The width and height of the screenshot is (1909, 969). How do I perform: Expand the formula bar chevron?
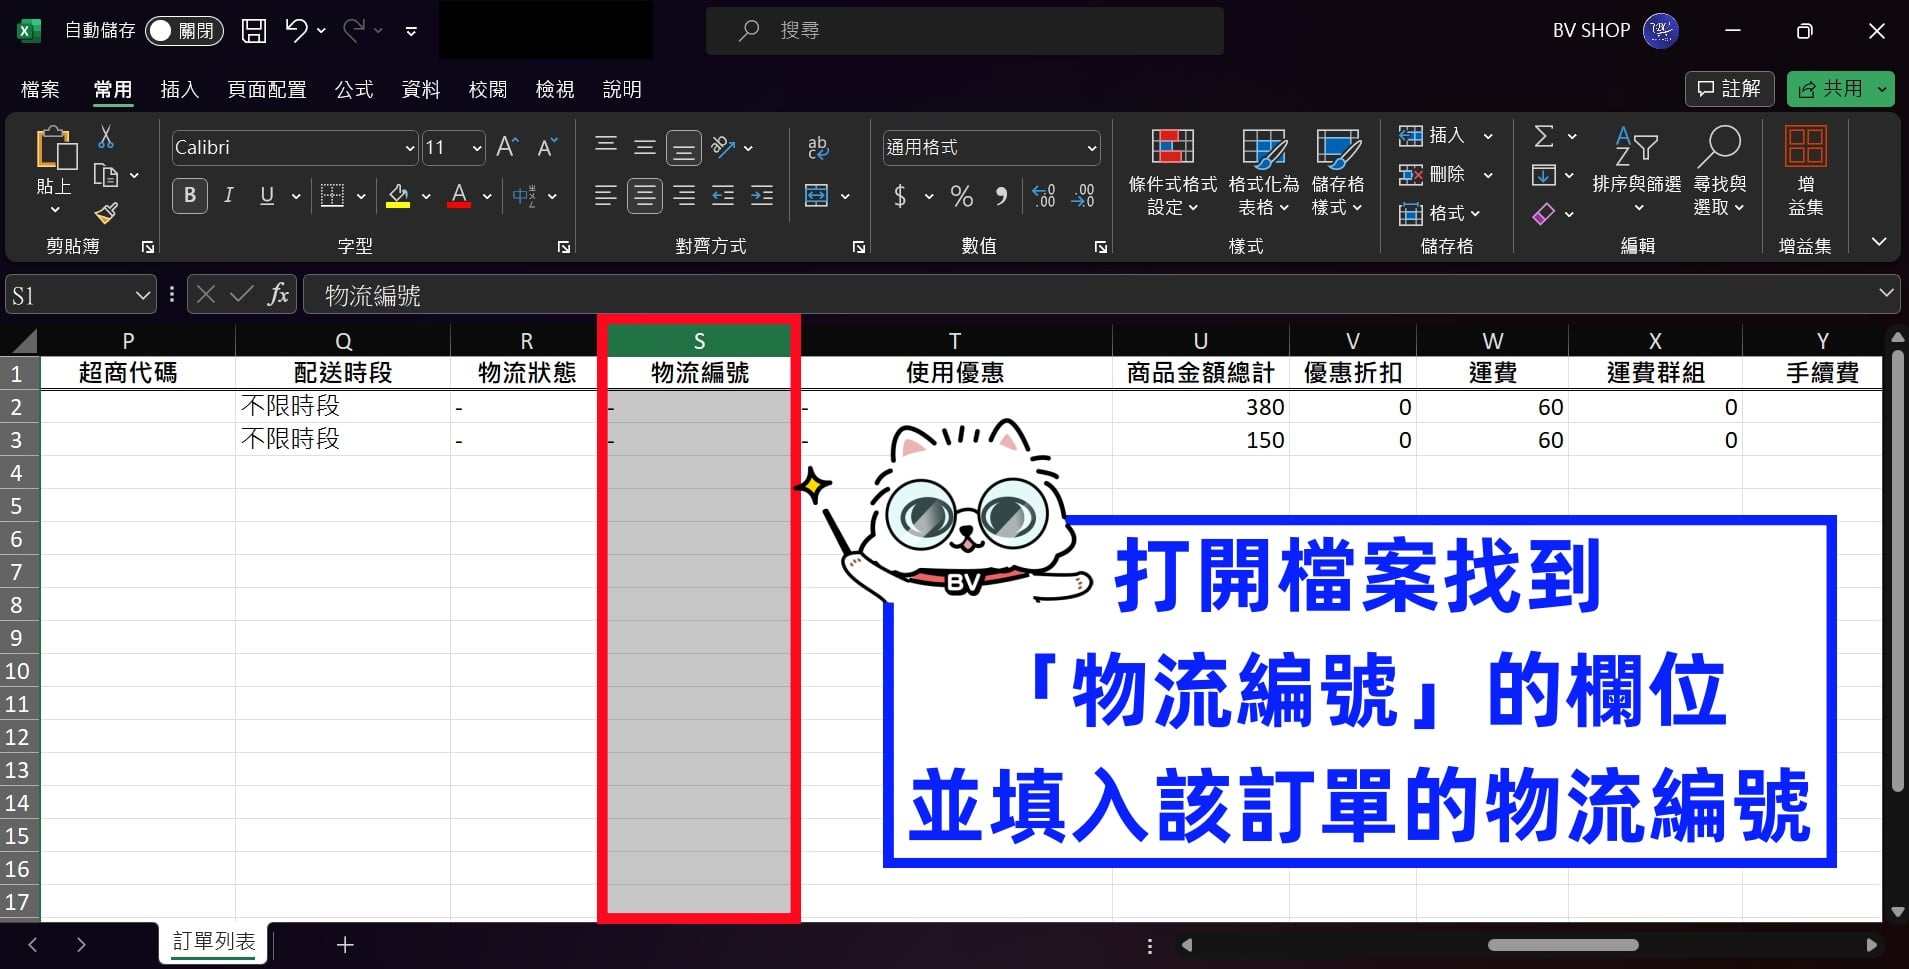(x=1886, y=294)
